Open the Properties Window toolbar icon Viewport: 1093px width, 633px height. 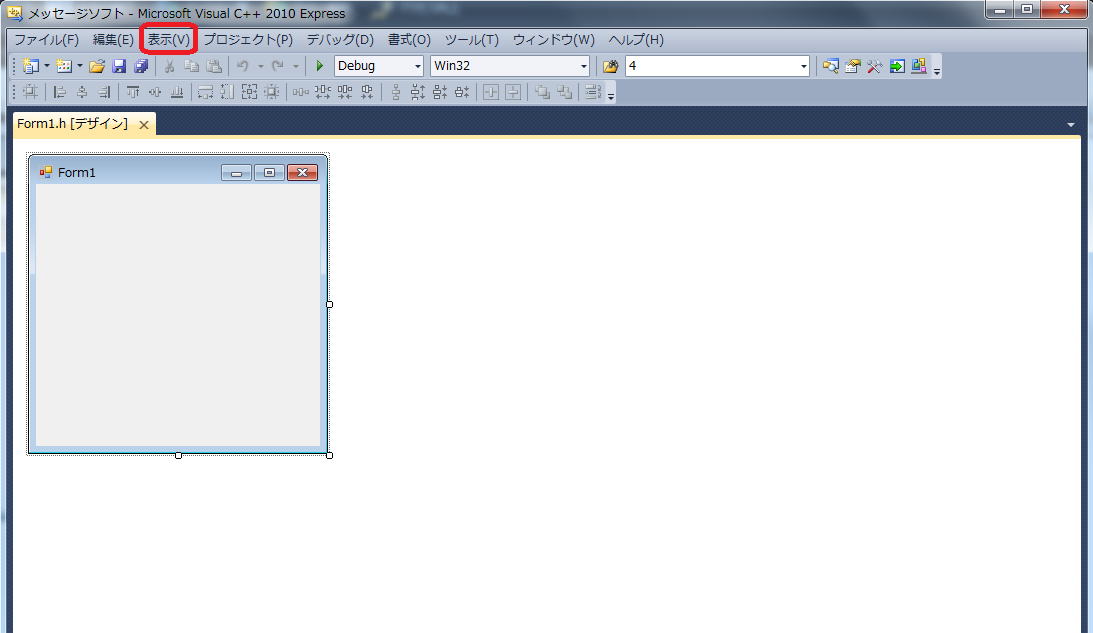853,66
